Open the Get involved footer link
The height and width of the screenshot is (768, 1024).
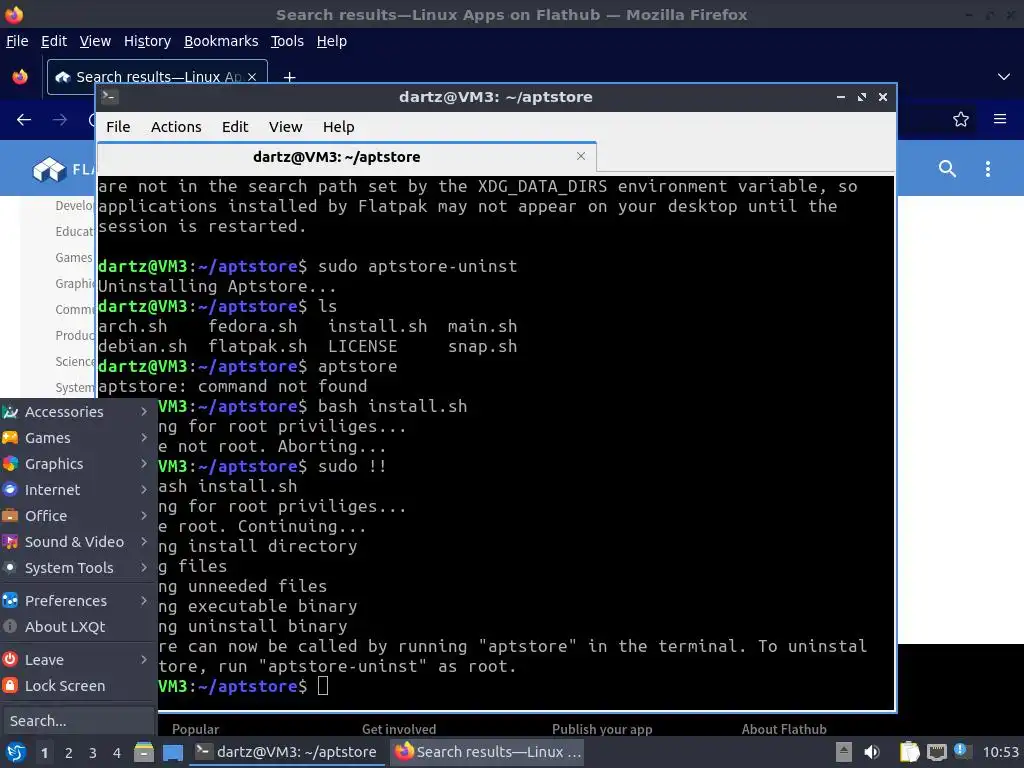tap(399, 729)
